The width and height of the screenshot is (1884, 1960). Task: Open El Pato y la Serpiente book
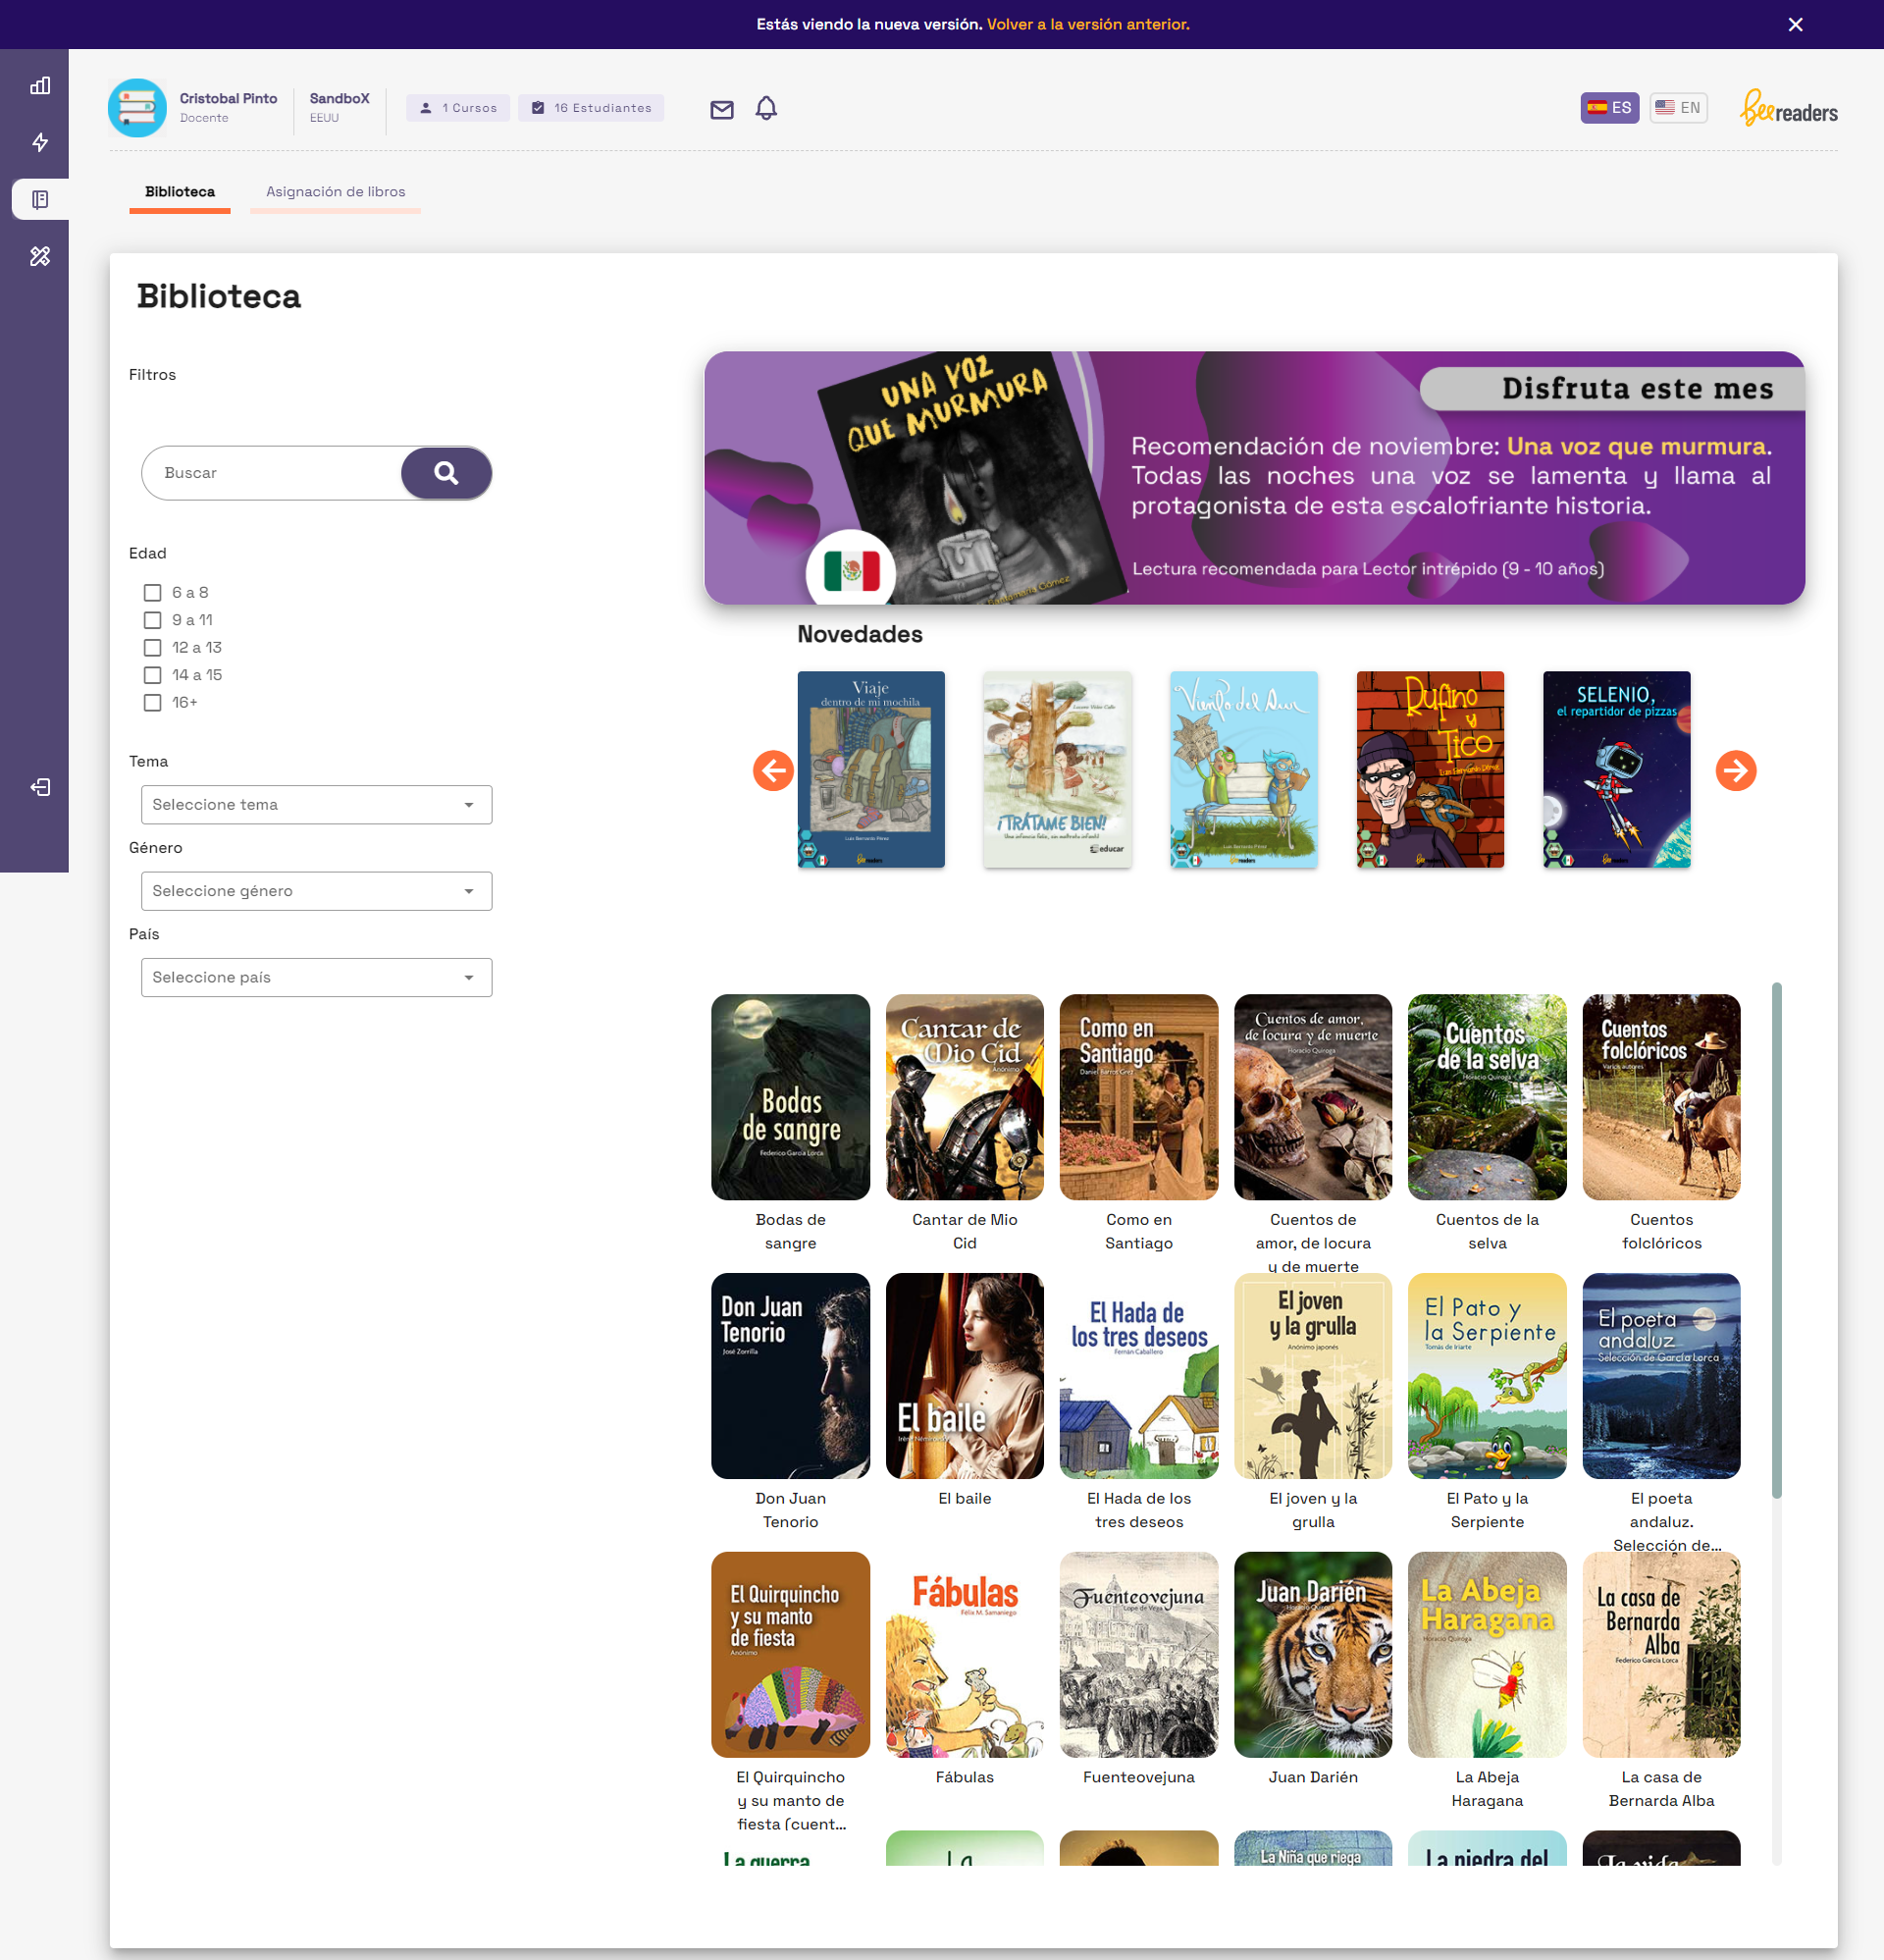[x=1487, y=1376]
